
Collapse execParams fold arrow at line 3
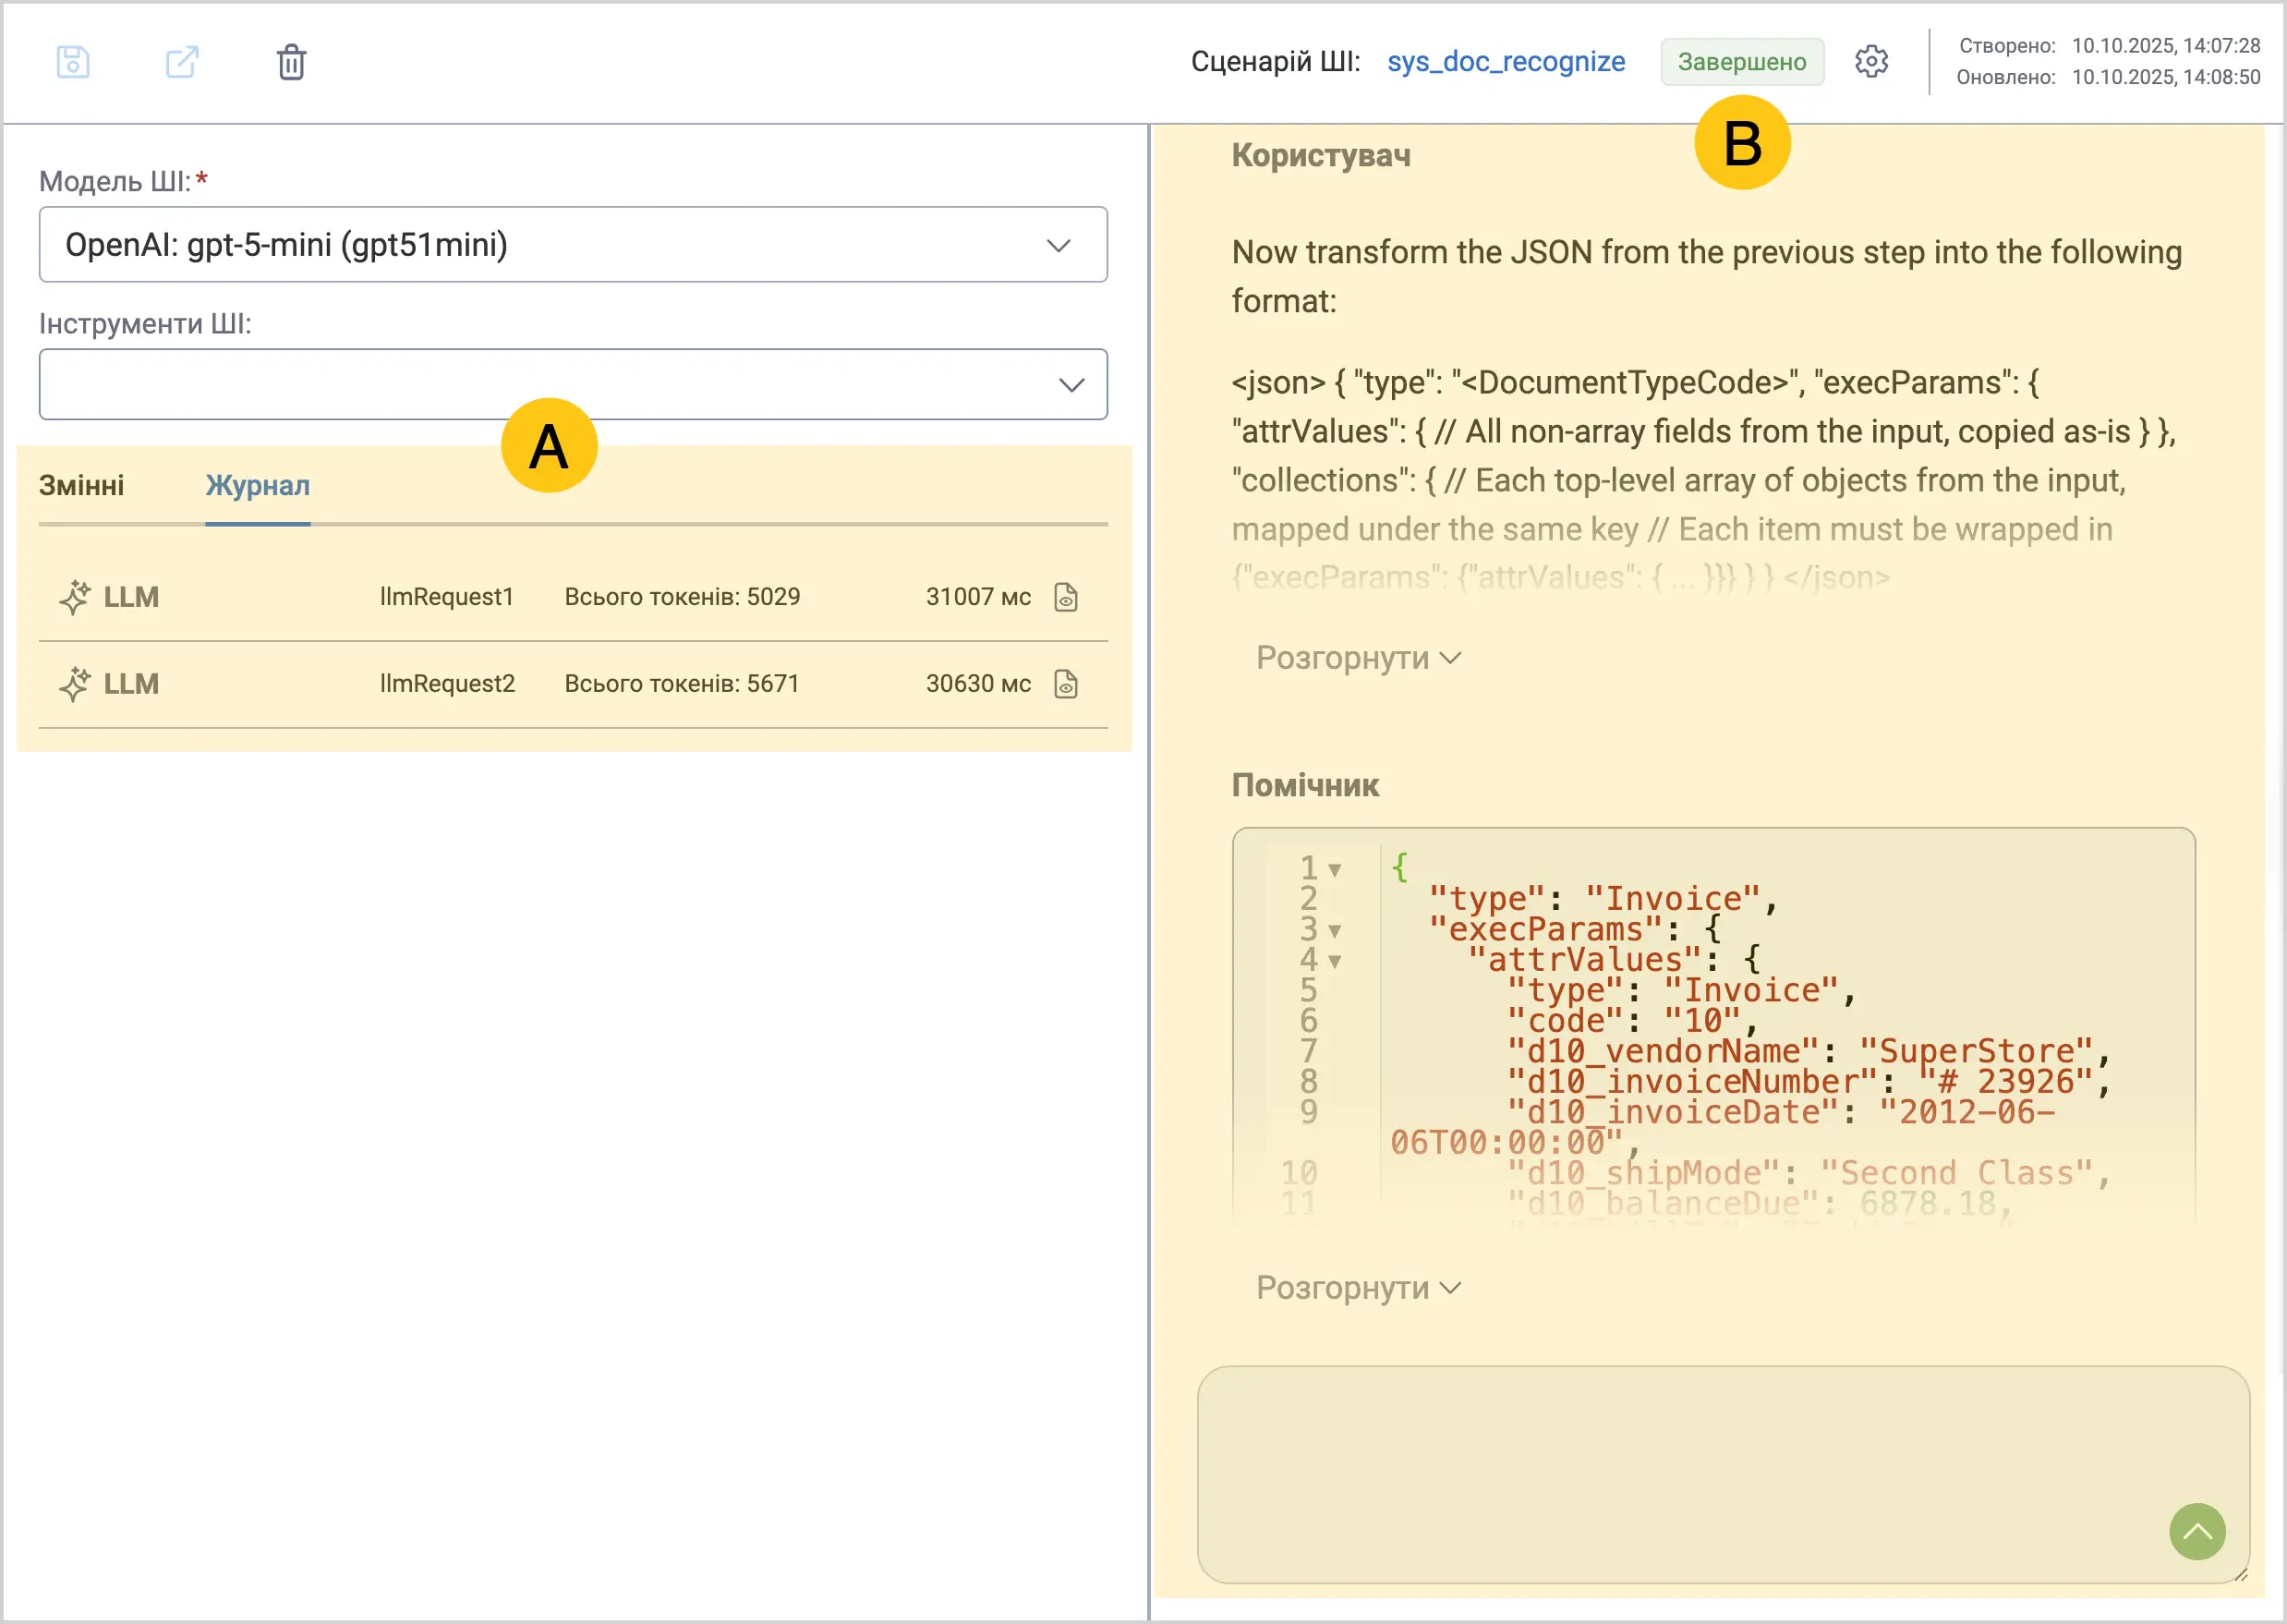(x=1334, y=931)
